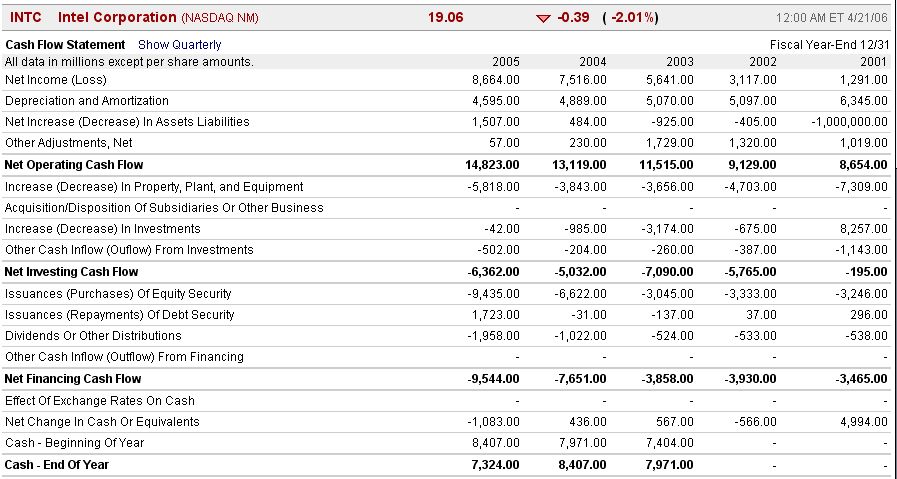
Task: Click the red down-arrow price change icon
Action: tap(543, 18)
